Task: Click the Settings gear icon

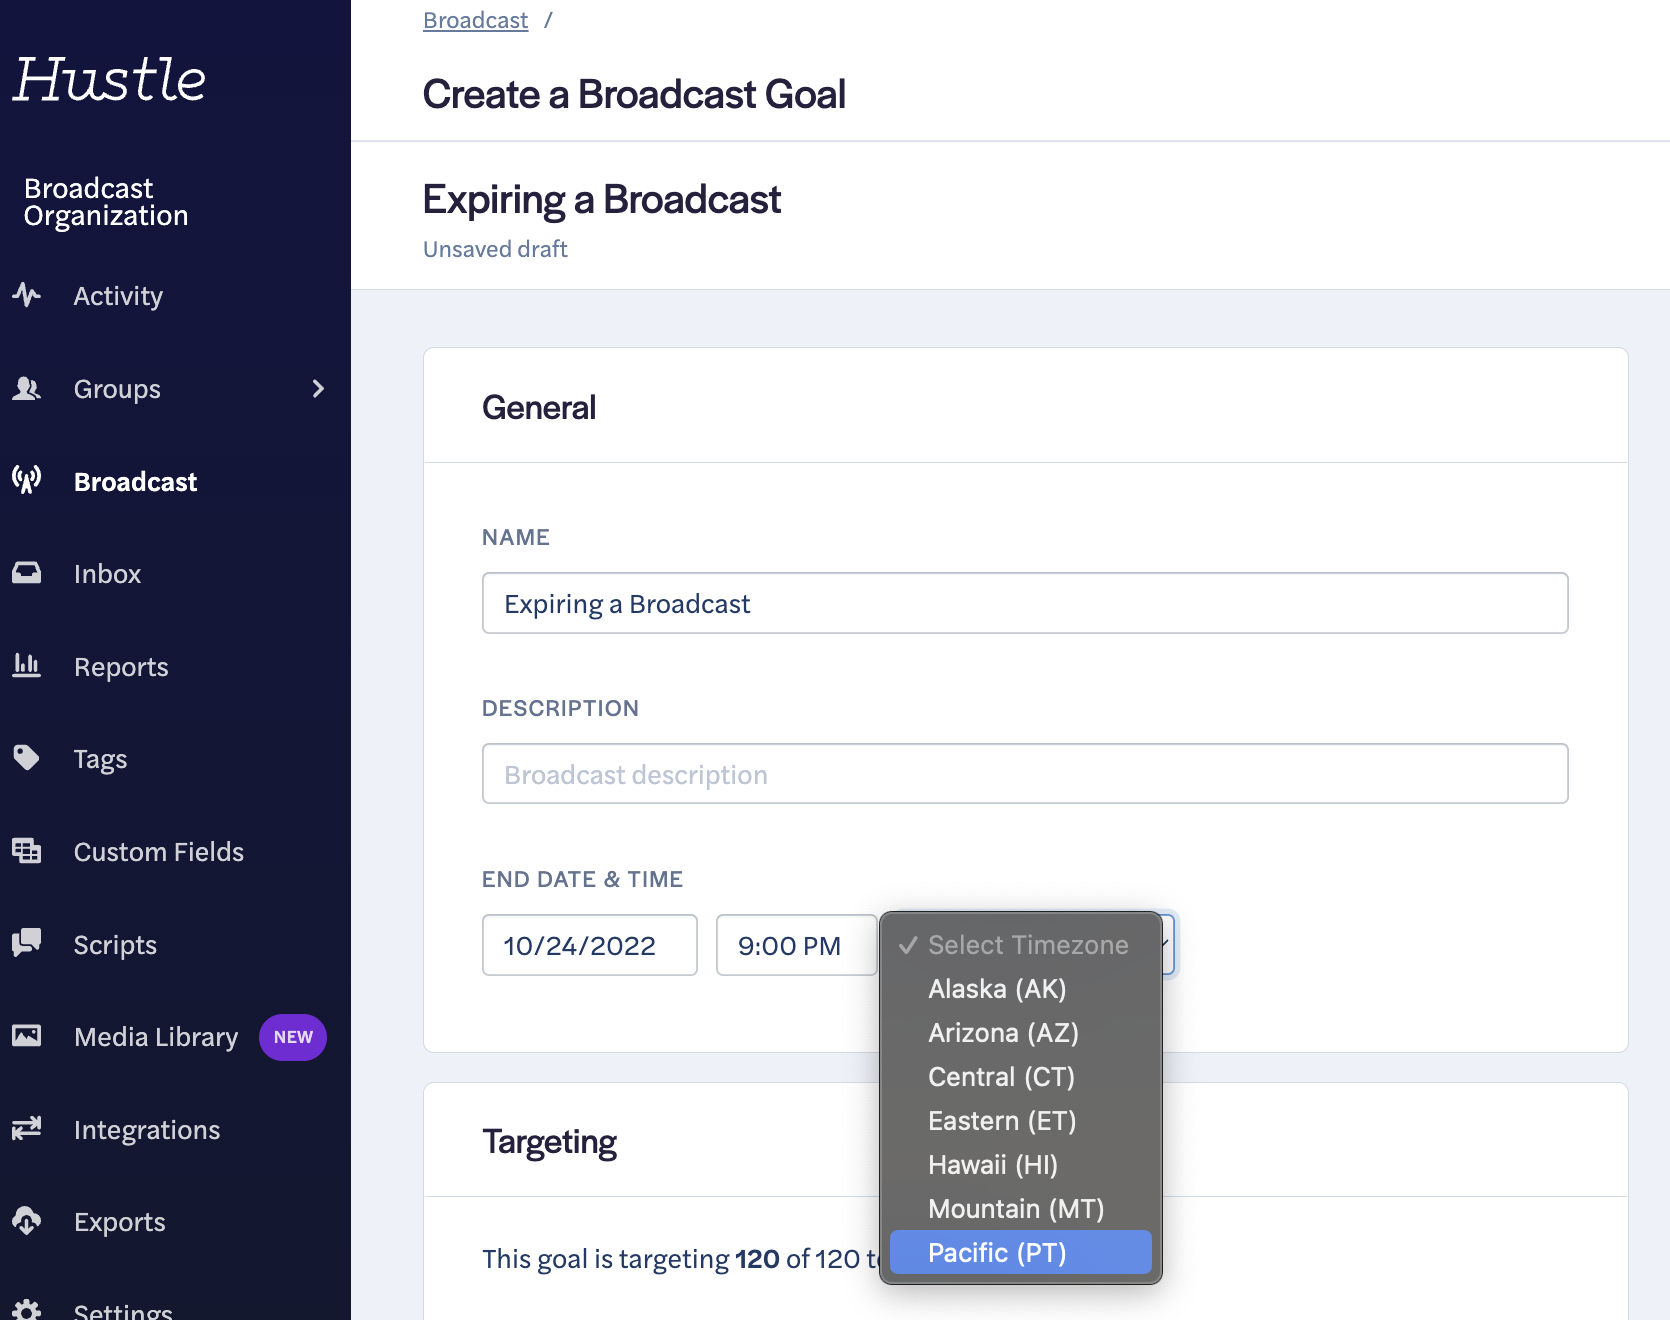Action: (x=27, y=1310)
